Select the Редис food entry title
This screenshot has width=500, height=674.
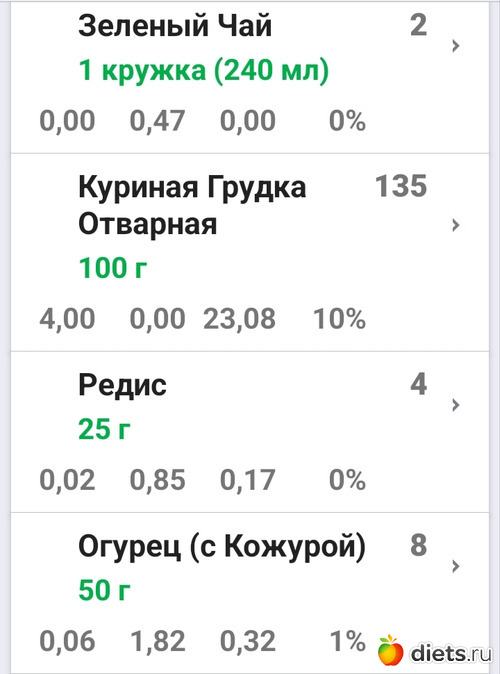click(123, 385)
